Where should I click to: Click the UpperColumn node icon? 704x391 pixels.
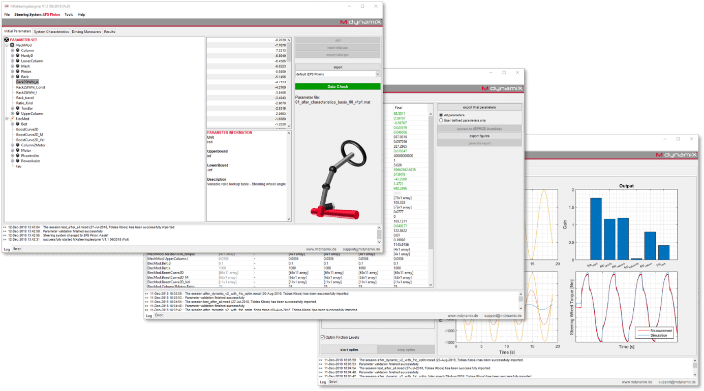[18, 114]
